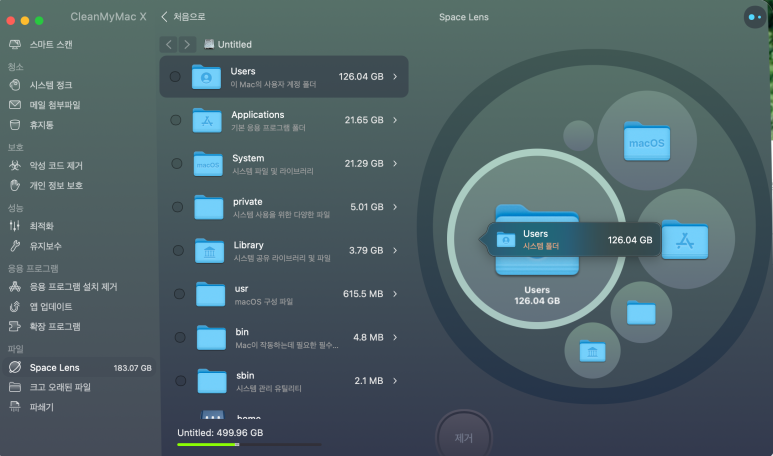The image size is (773, 456).
Task: Click the System Junk (시스템 정크) icon
Action: coord(15,85)
